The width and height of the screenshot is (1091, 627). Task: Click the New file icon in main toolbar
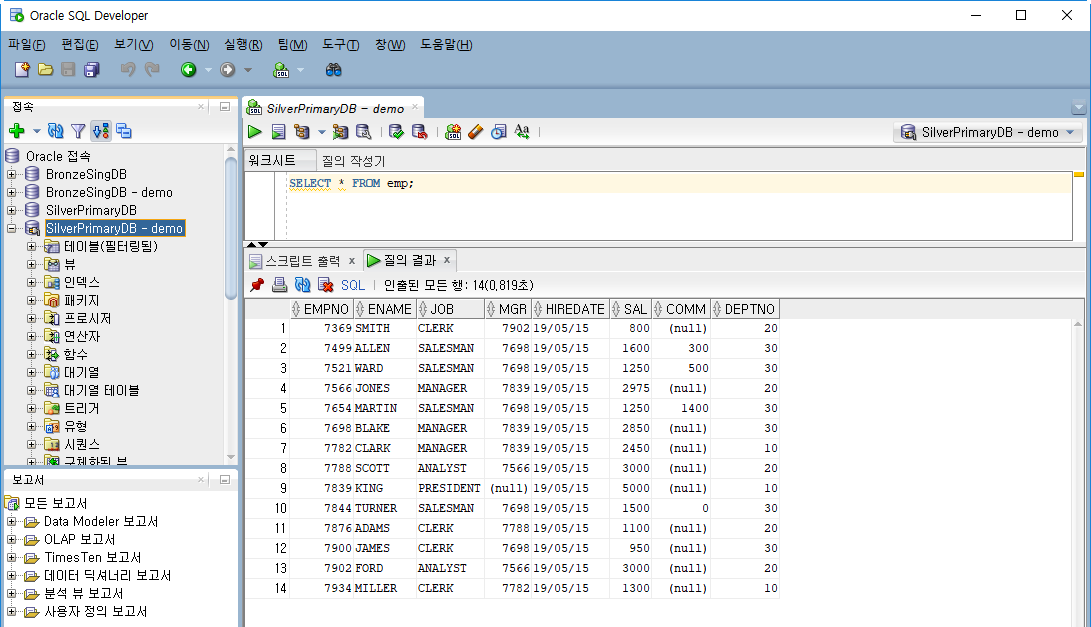click(22, 70)
